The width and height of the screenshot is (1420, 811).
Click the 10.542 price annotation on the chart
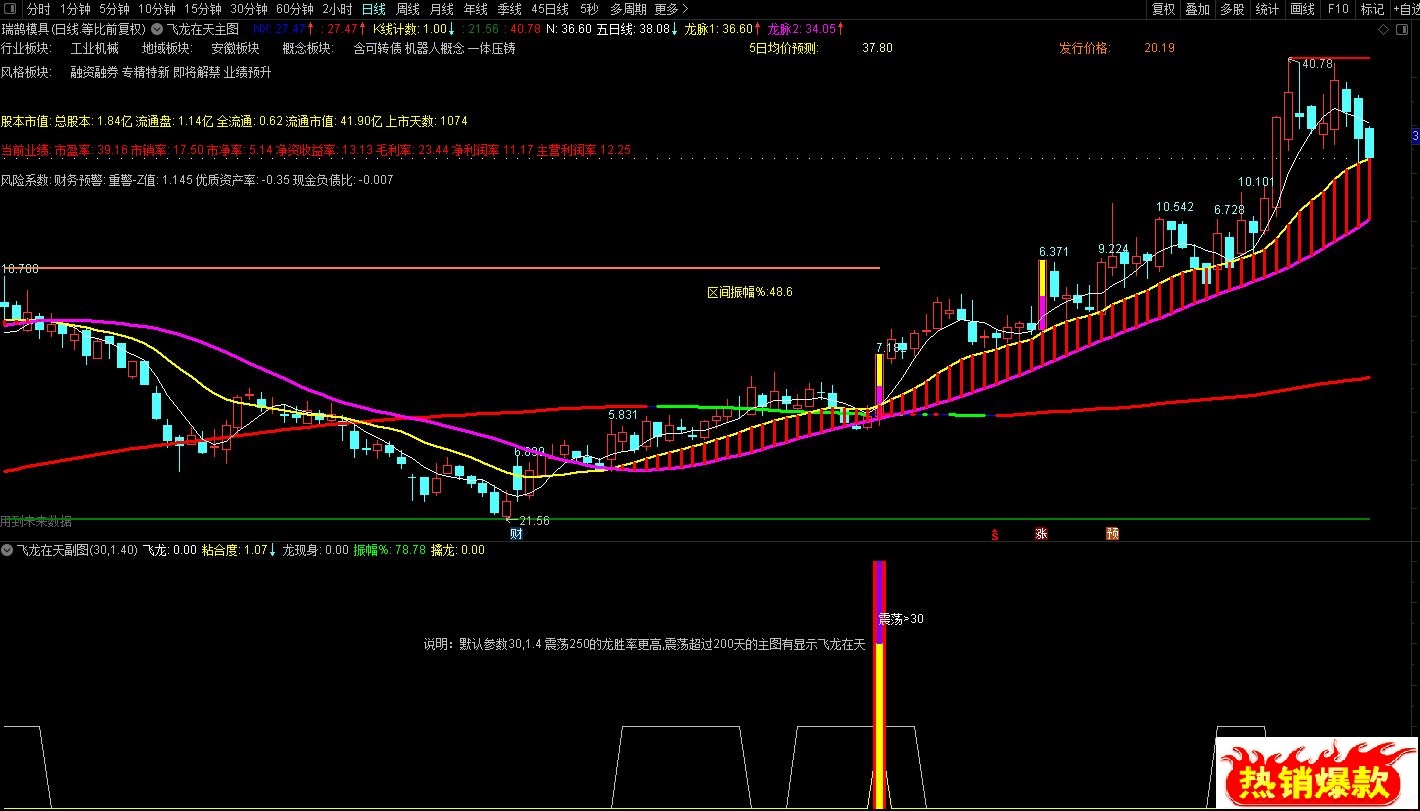(1175, 207)
